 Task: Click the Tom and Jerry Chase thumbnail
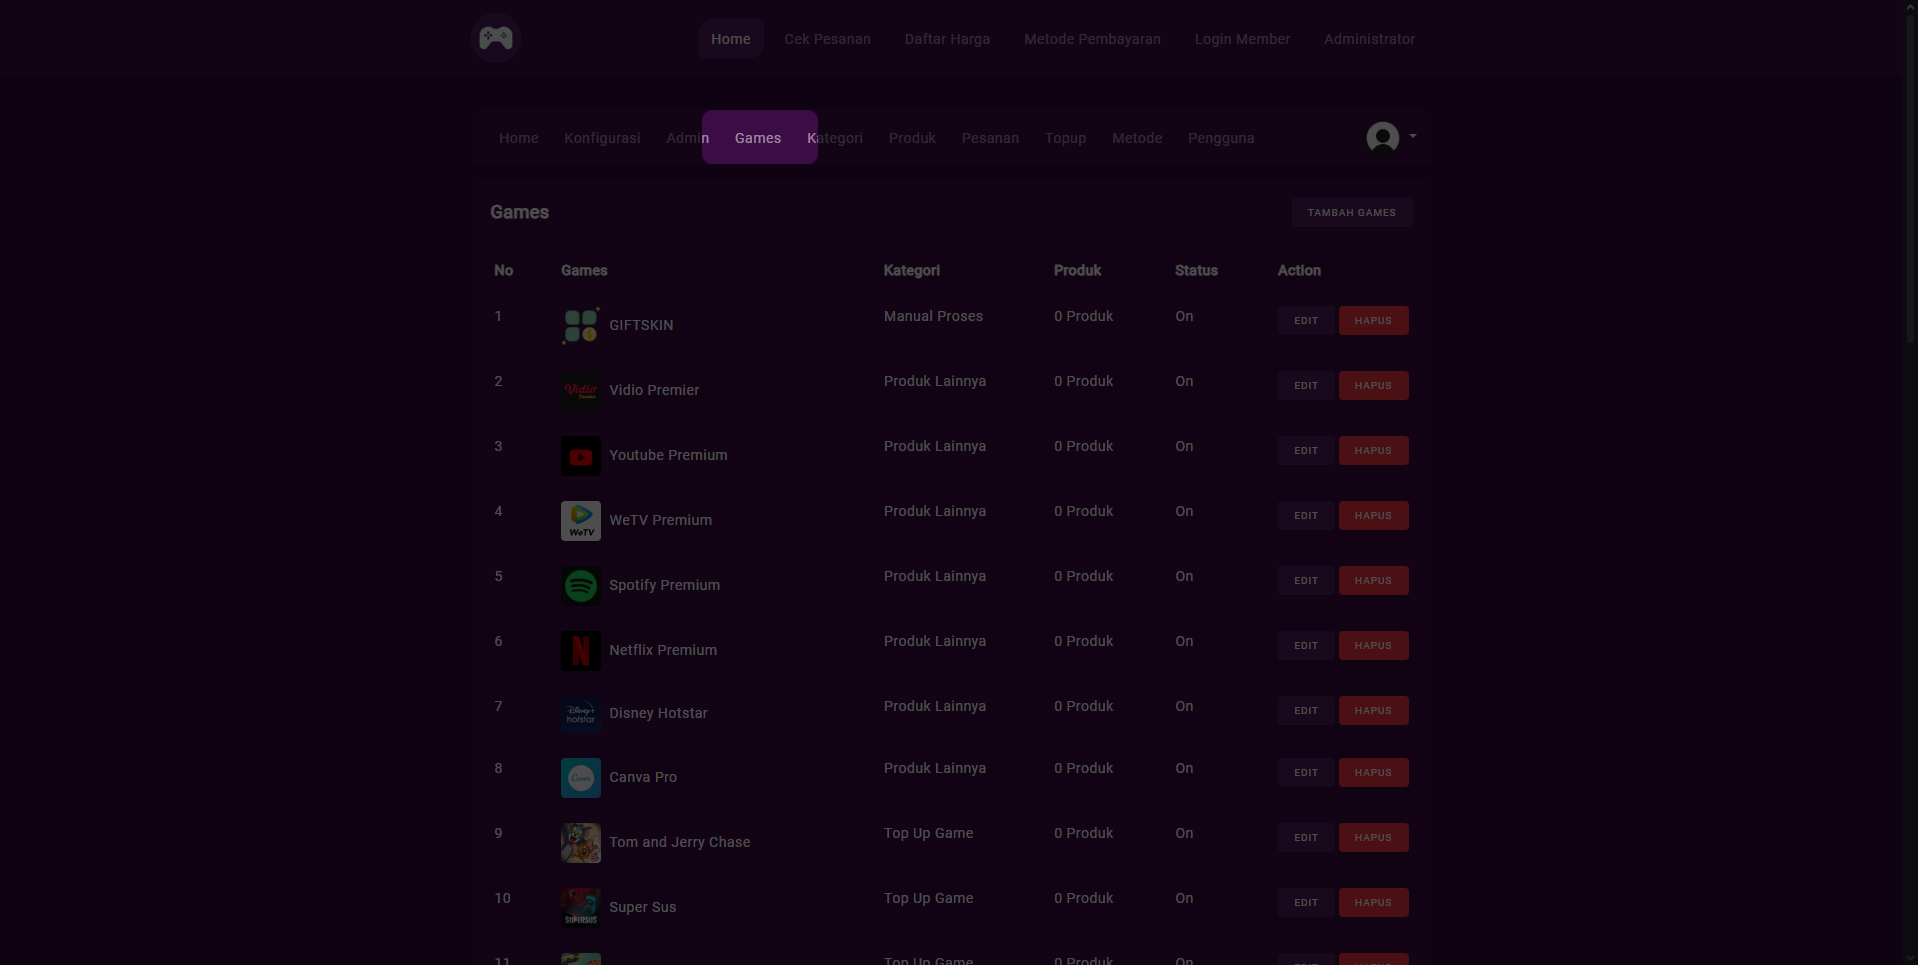pyautogui.click(x=581, y=843)
